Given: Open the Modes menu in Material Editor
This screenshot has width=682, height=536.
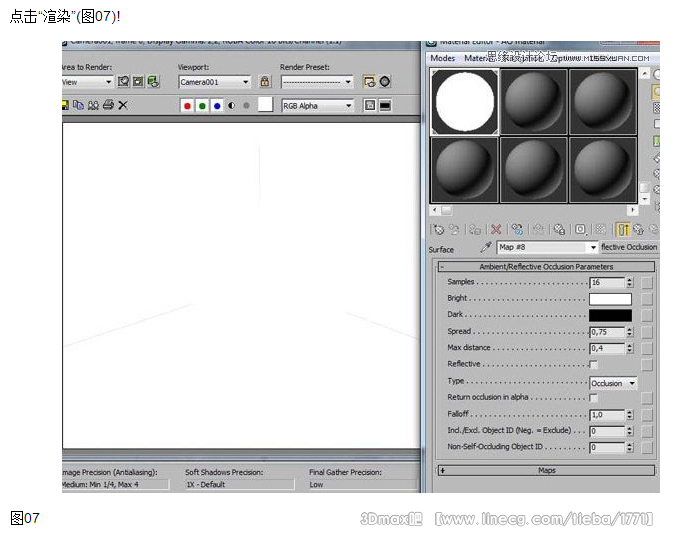Looking at the screenshot, I should tap(442, 58).
